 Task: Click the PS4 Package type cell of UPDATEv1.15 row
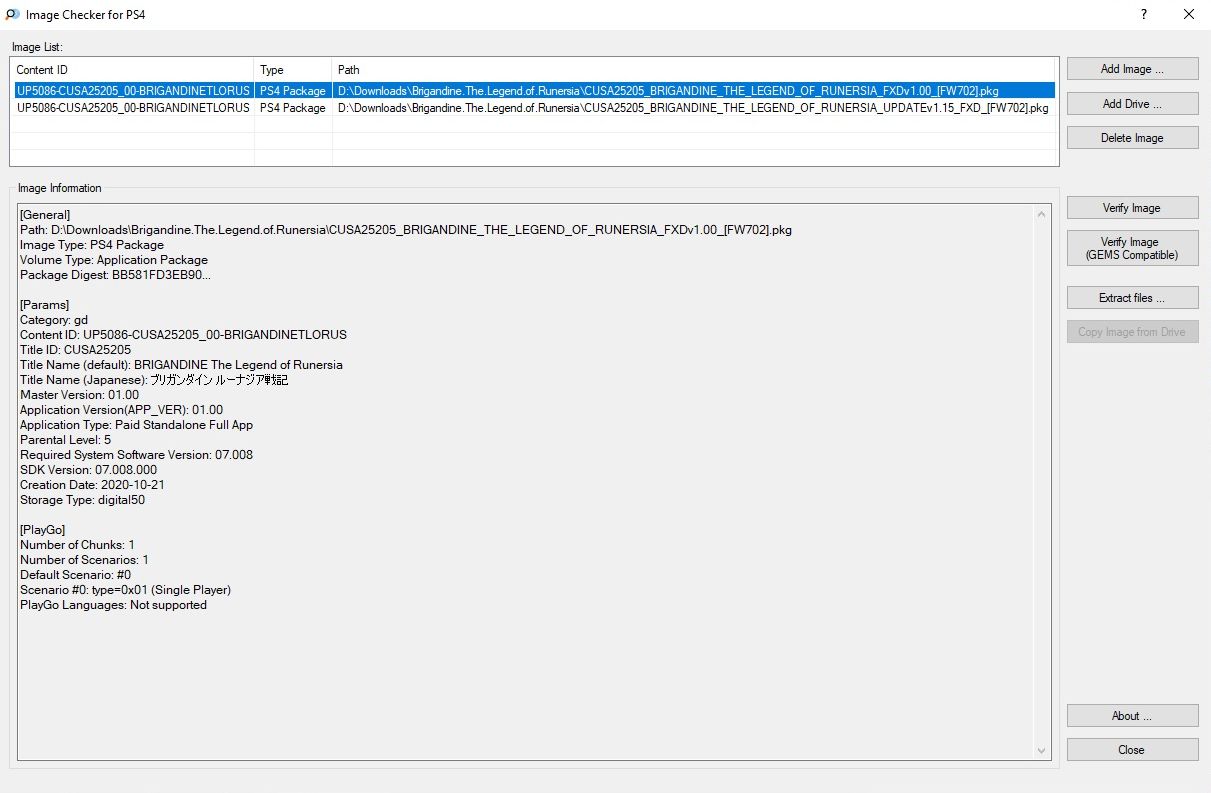pyautogui.click(x=293, y=108)
